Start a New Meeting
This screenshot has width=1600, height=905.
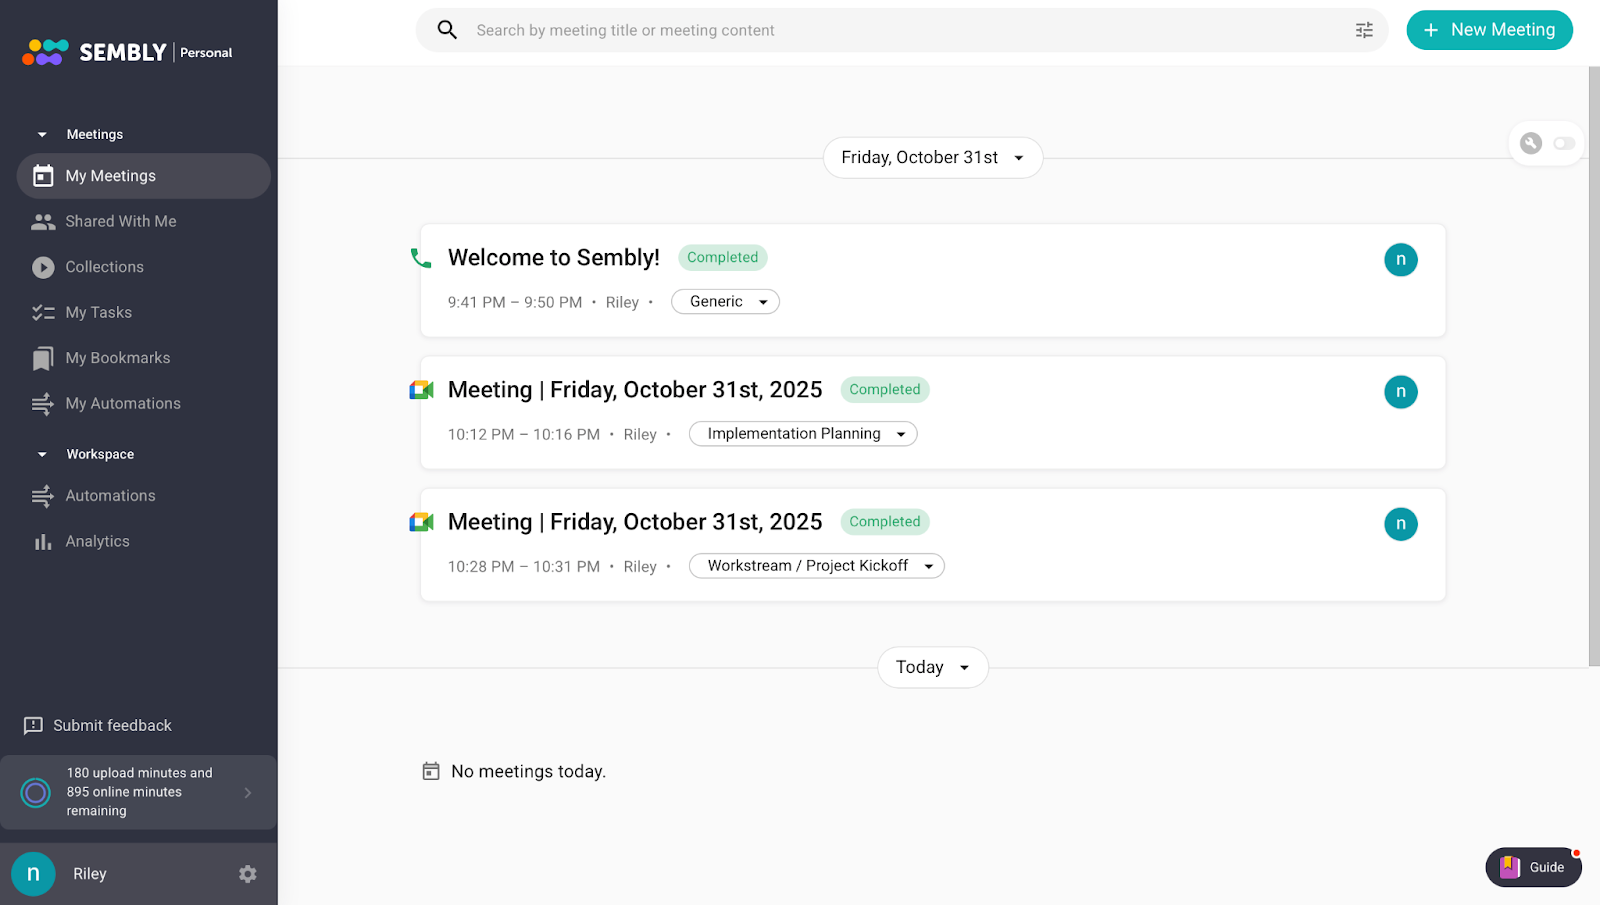click(x=1488, y=30)
